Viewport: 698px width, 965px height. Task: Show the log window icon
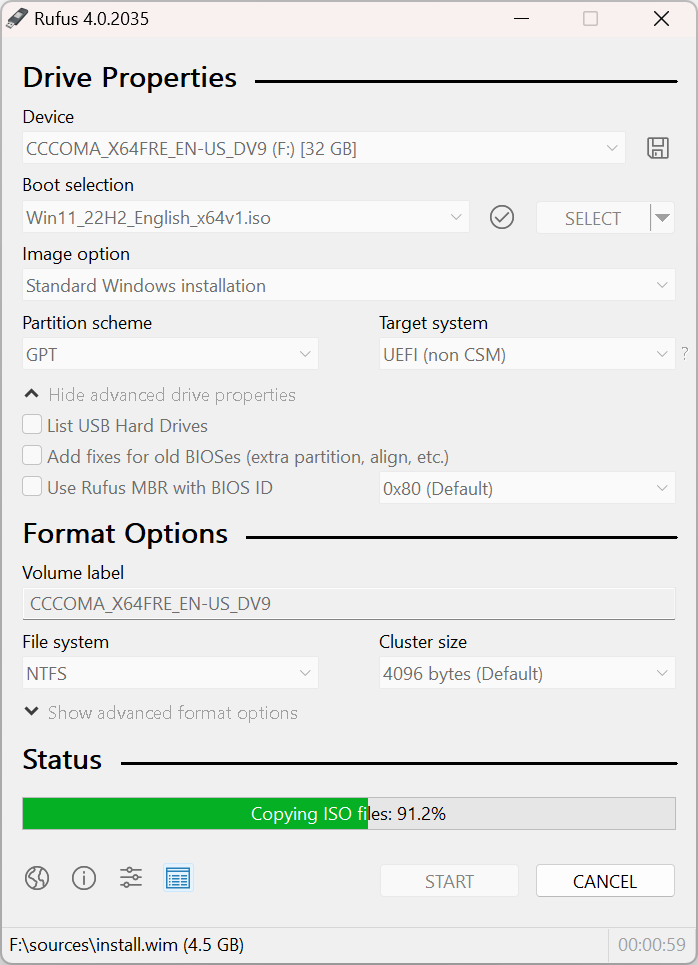point(178,878)
